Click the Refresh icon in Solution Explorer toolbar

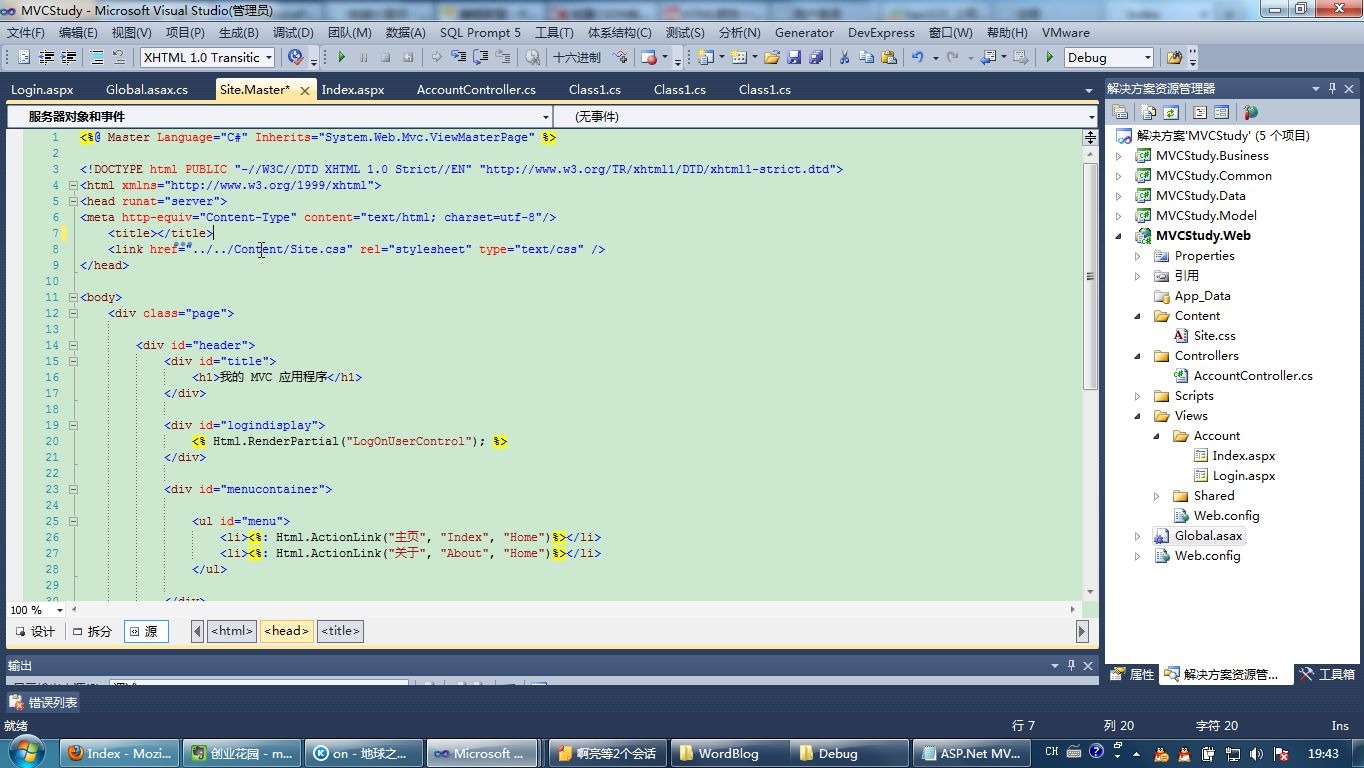[1172, 111]
